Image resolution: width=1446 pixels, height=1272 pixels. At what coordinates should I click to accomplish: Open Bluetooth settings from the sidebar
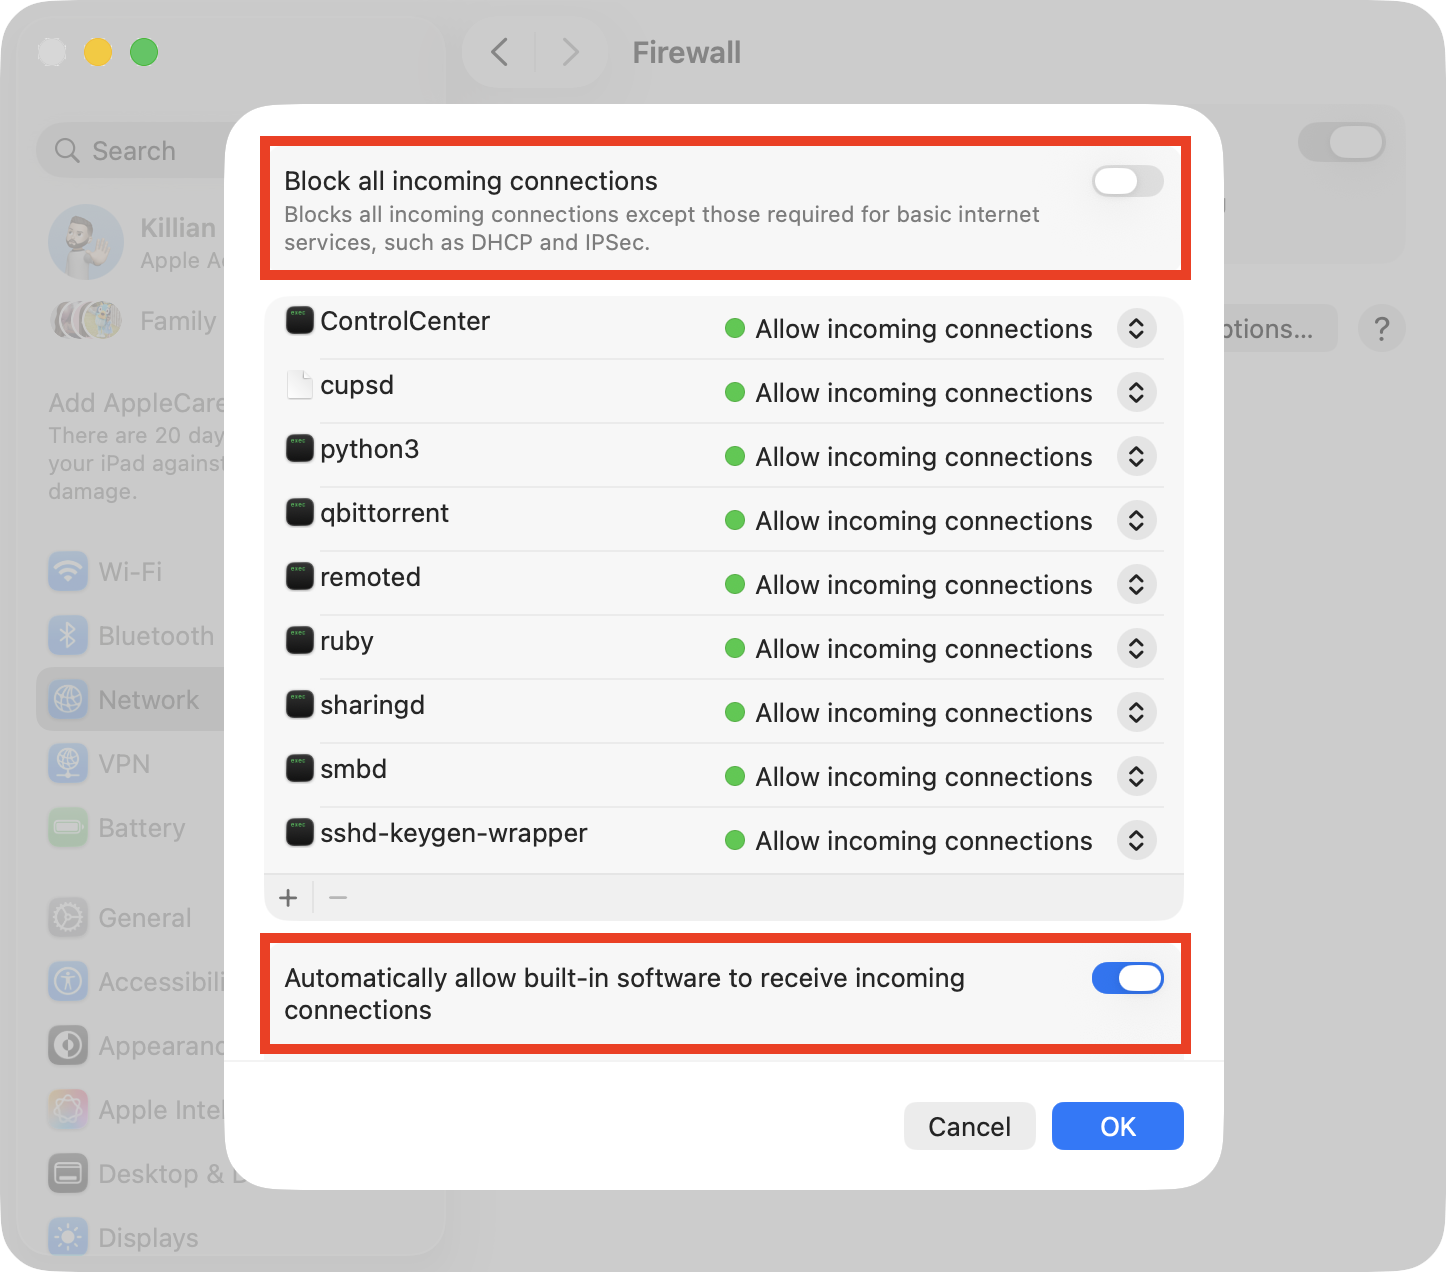coord(66,635)
